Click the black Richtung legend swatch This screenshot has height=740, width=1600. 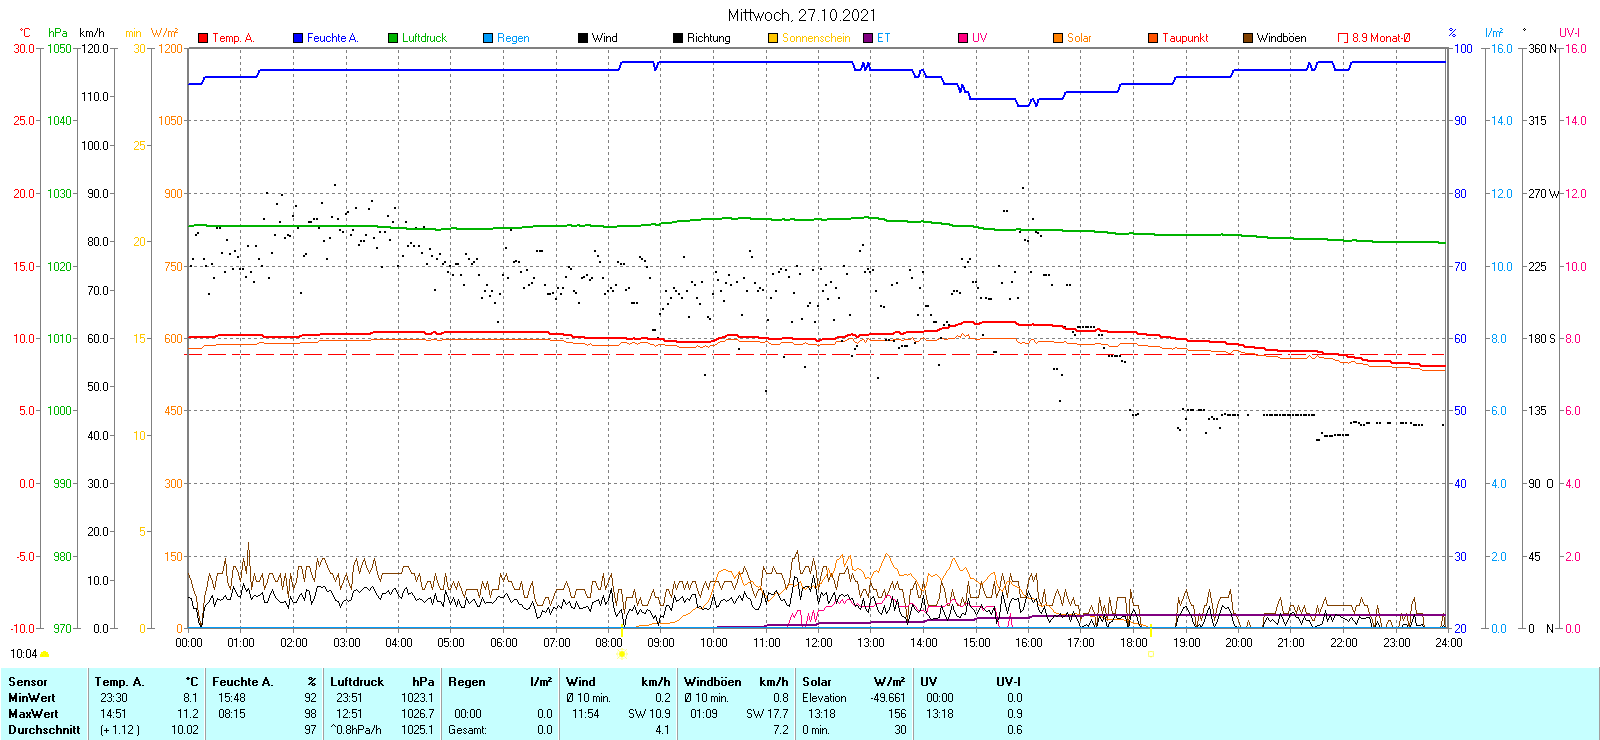[x=678, y=38]
